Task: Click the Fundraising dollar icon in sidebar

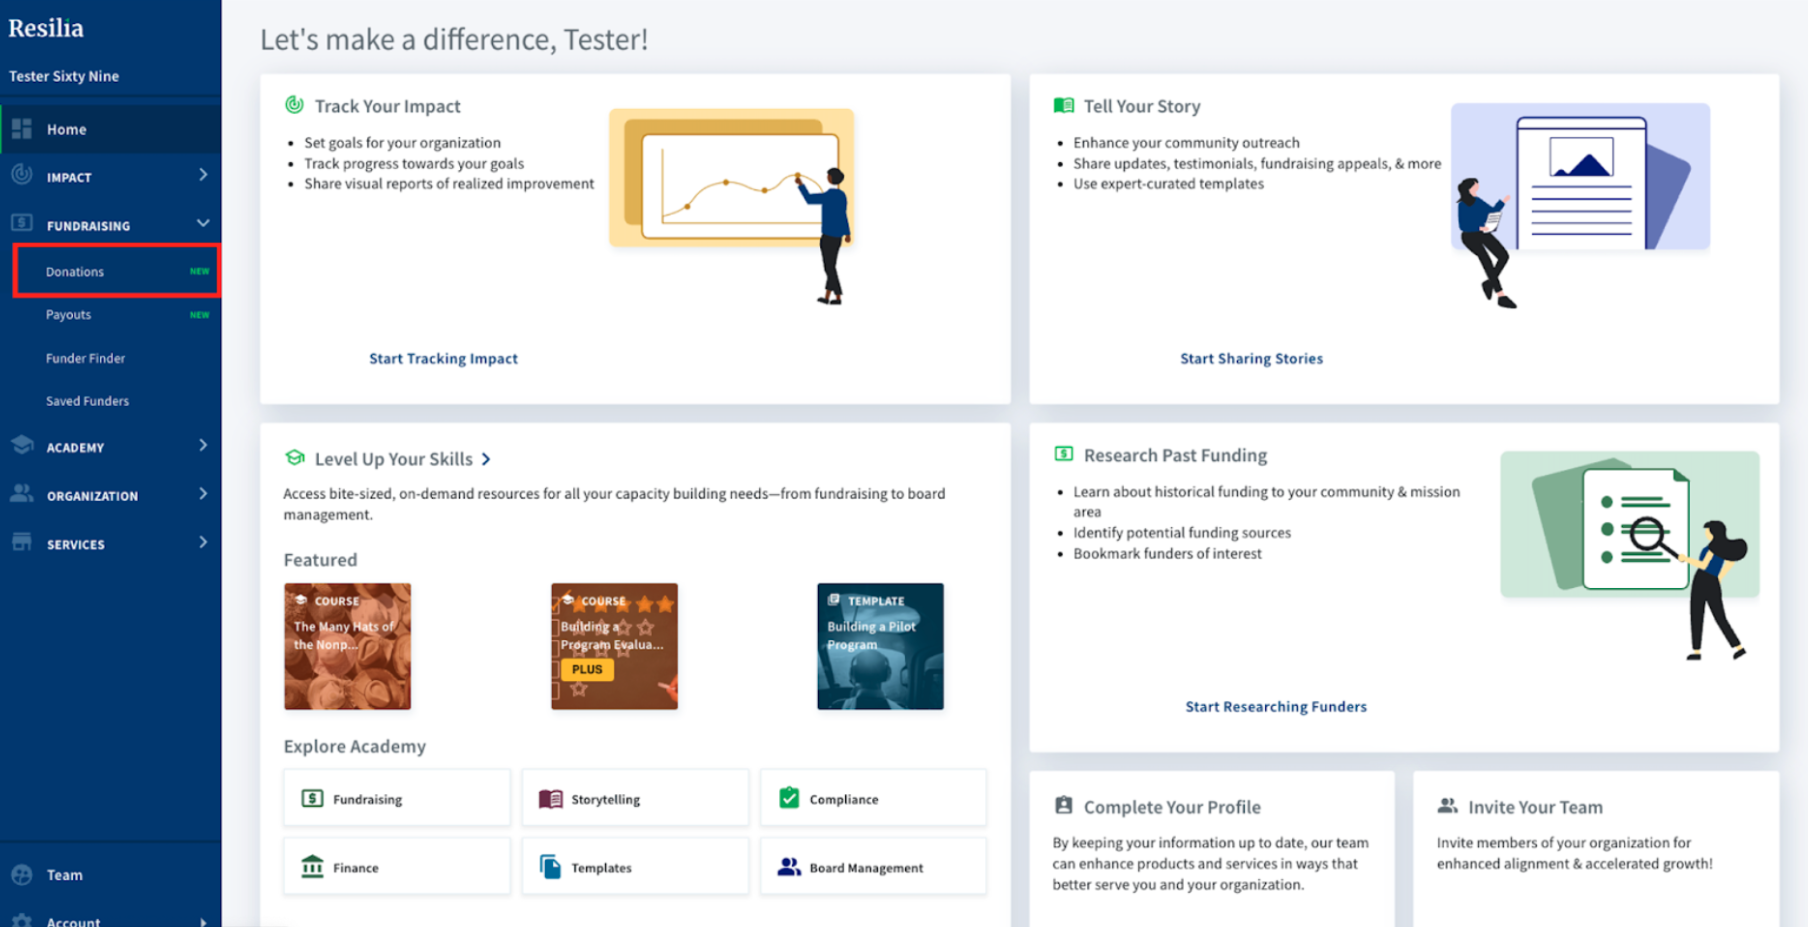Action: (22, 223)
